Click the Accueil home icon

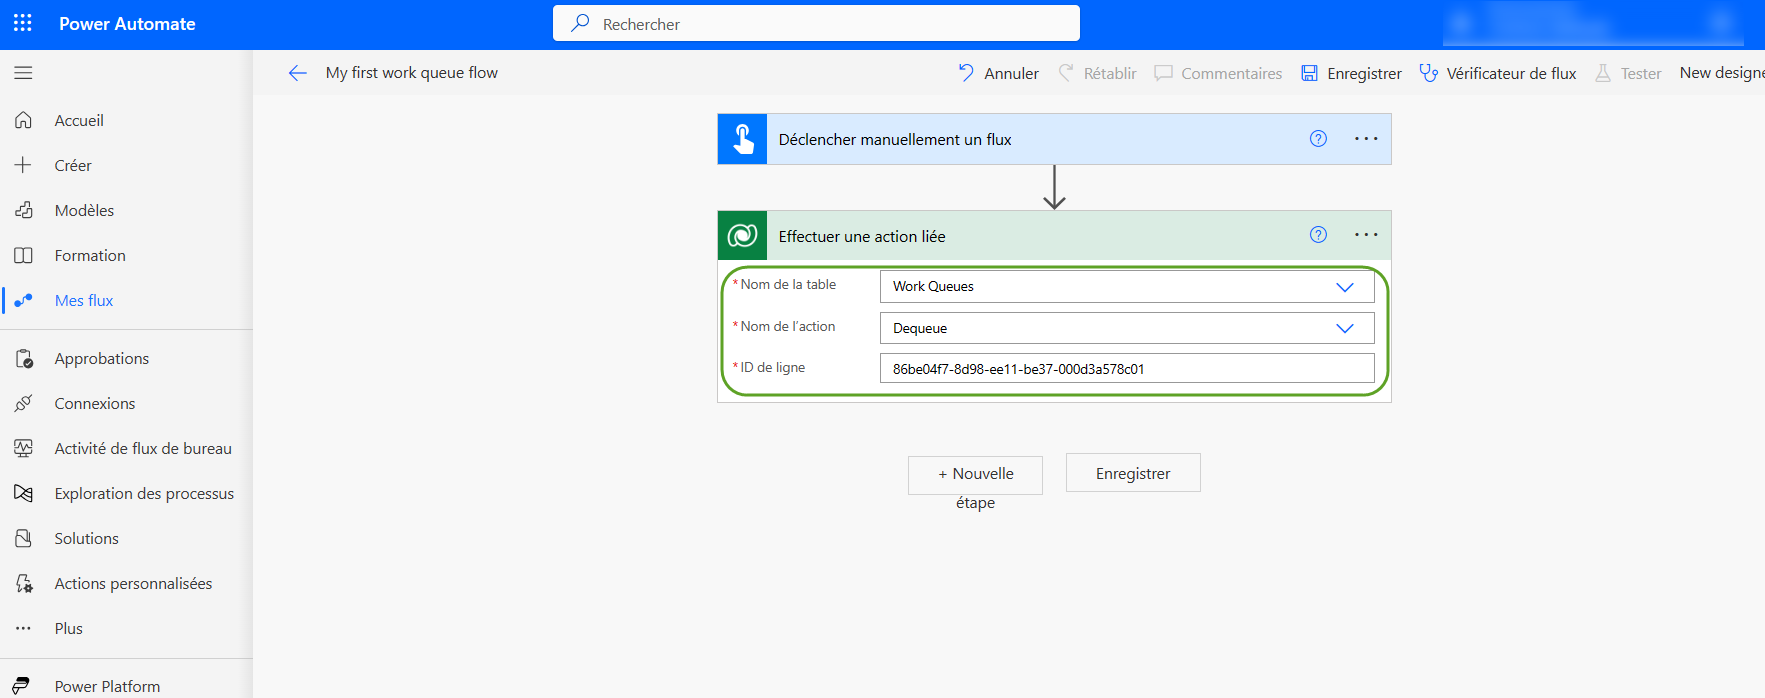24,120
